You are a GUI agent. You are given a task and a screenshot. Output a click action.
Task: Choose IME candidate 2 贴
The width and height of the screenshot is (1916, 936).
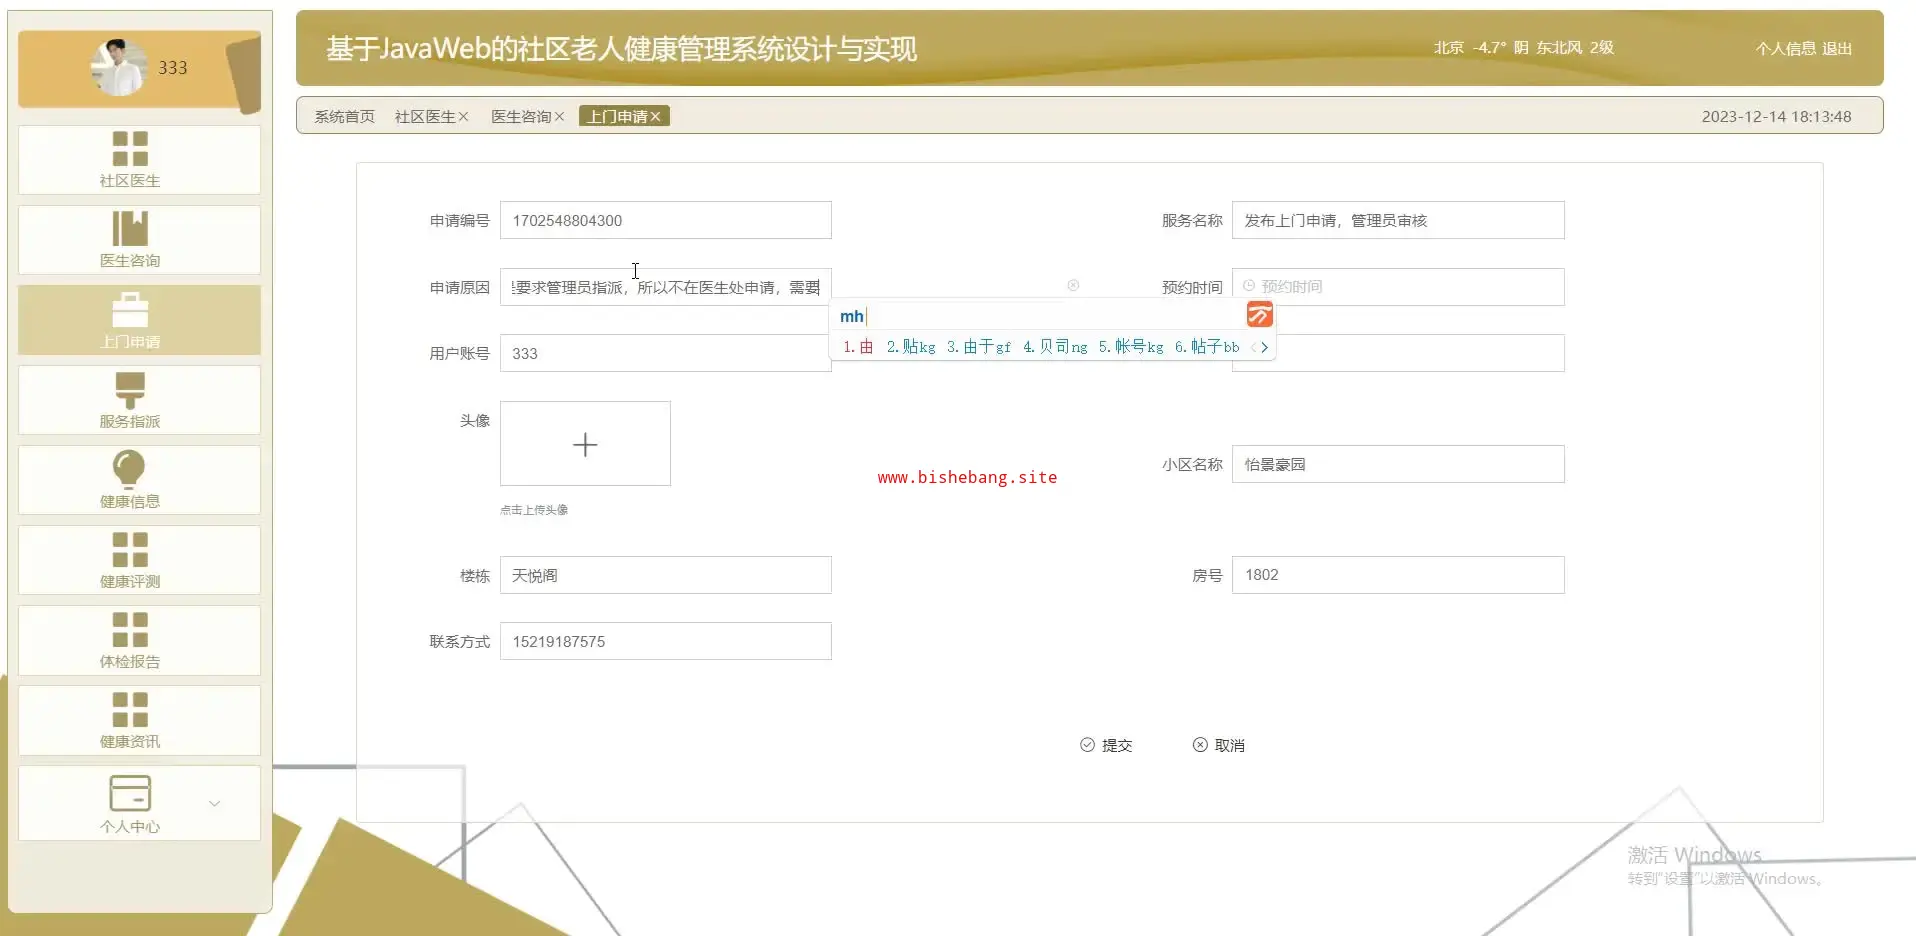click(x=911, y=347)
